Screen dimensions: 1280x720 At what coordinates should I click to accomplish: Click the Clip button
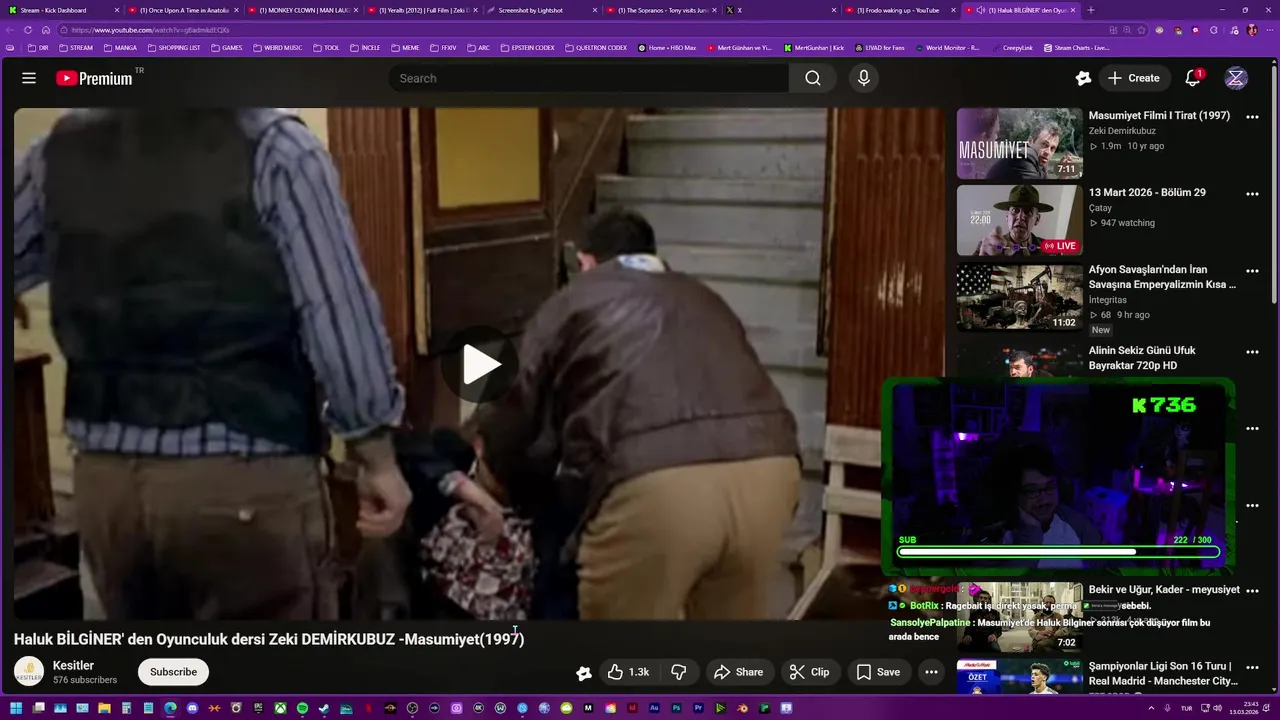[x=809, y=672]
